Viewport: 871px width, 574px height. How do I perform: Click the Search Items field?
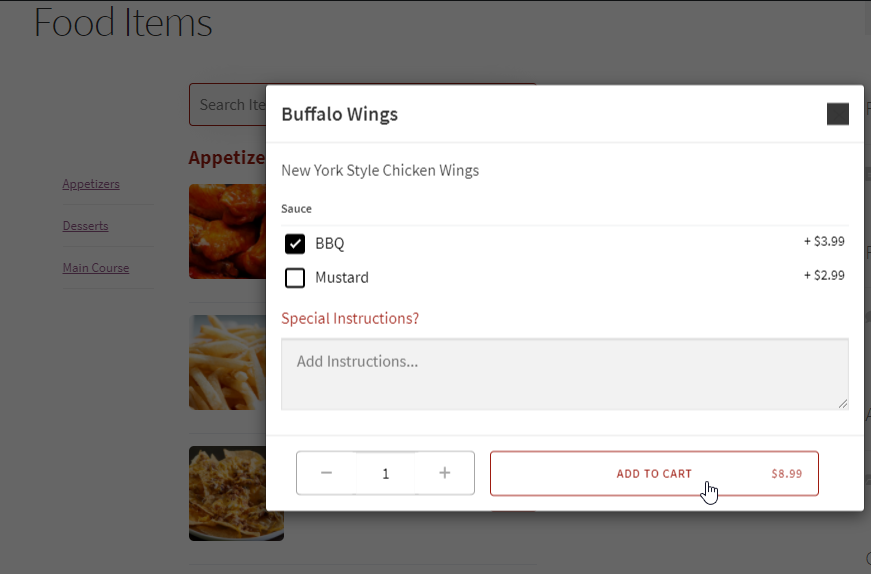coord(228,104)
